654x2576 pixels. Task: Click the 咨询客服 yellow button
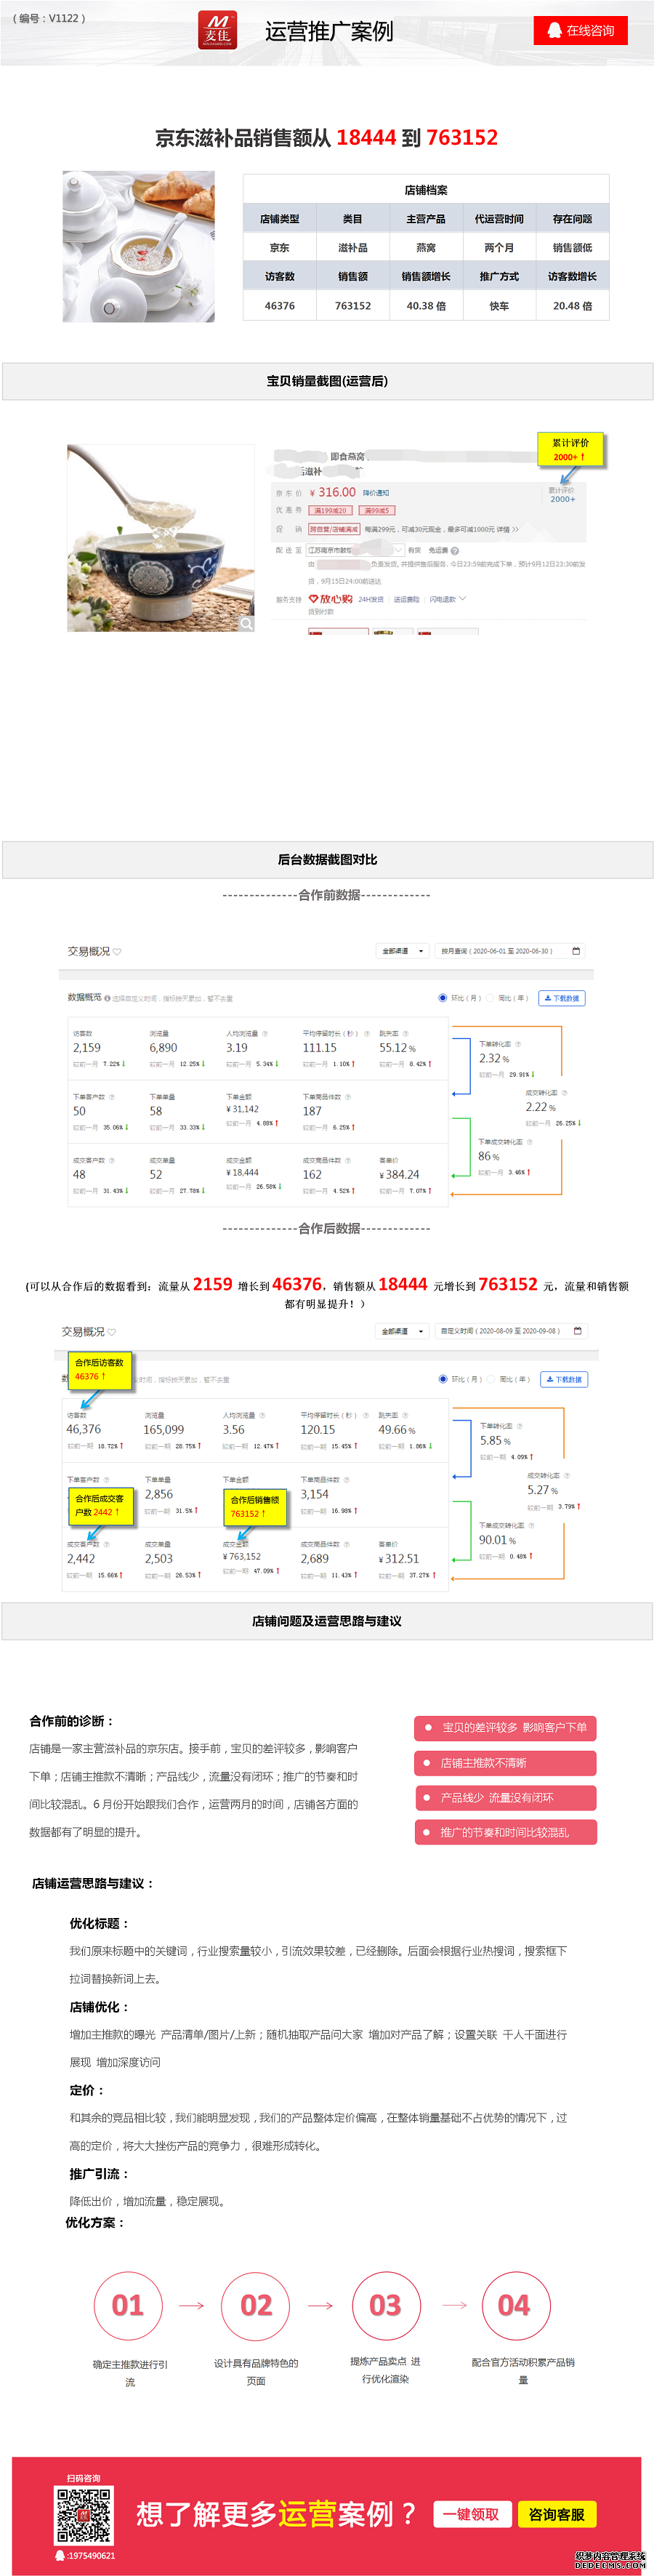point(556,2514)
